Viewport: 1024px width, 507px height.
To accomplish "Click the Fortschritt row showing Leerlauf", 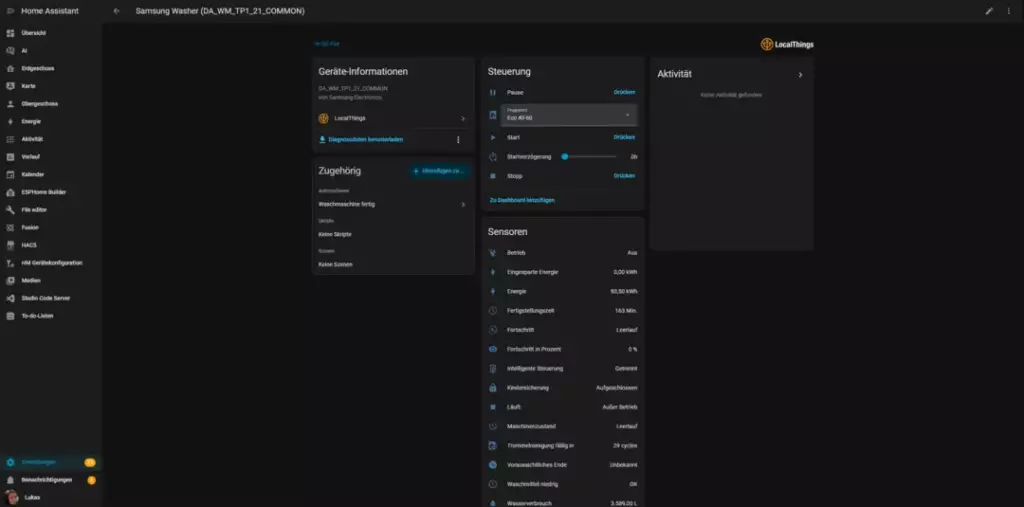I will click(563, 330).
